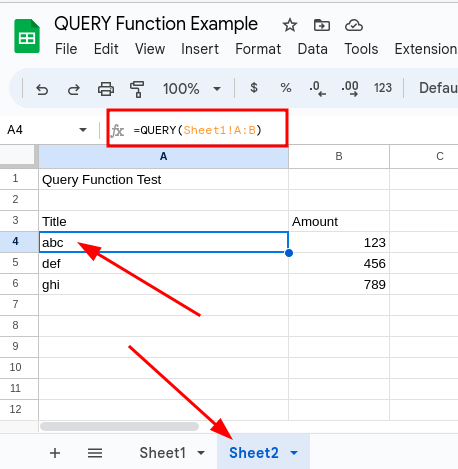Open Sheet2 tab options arrow
Viewport: 458px width, 469px height.
pyautogui.click(x=294, y=453)
